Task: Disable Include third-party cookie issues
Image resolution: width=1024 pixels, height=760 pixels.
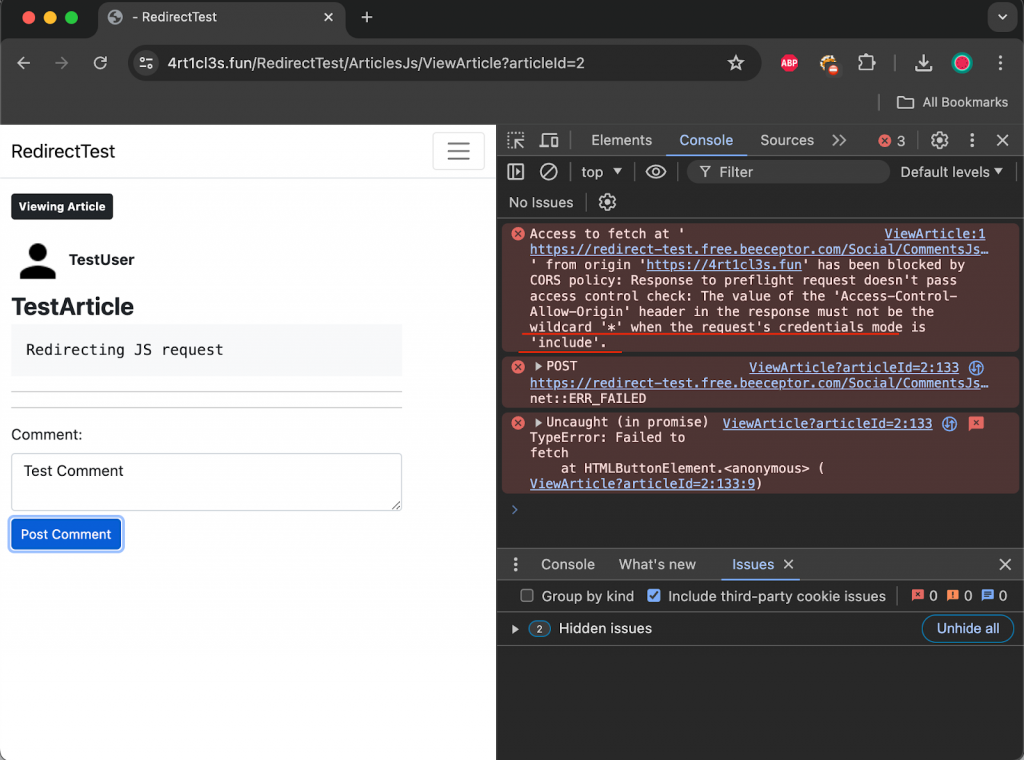Action: coord(654,596)
